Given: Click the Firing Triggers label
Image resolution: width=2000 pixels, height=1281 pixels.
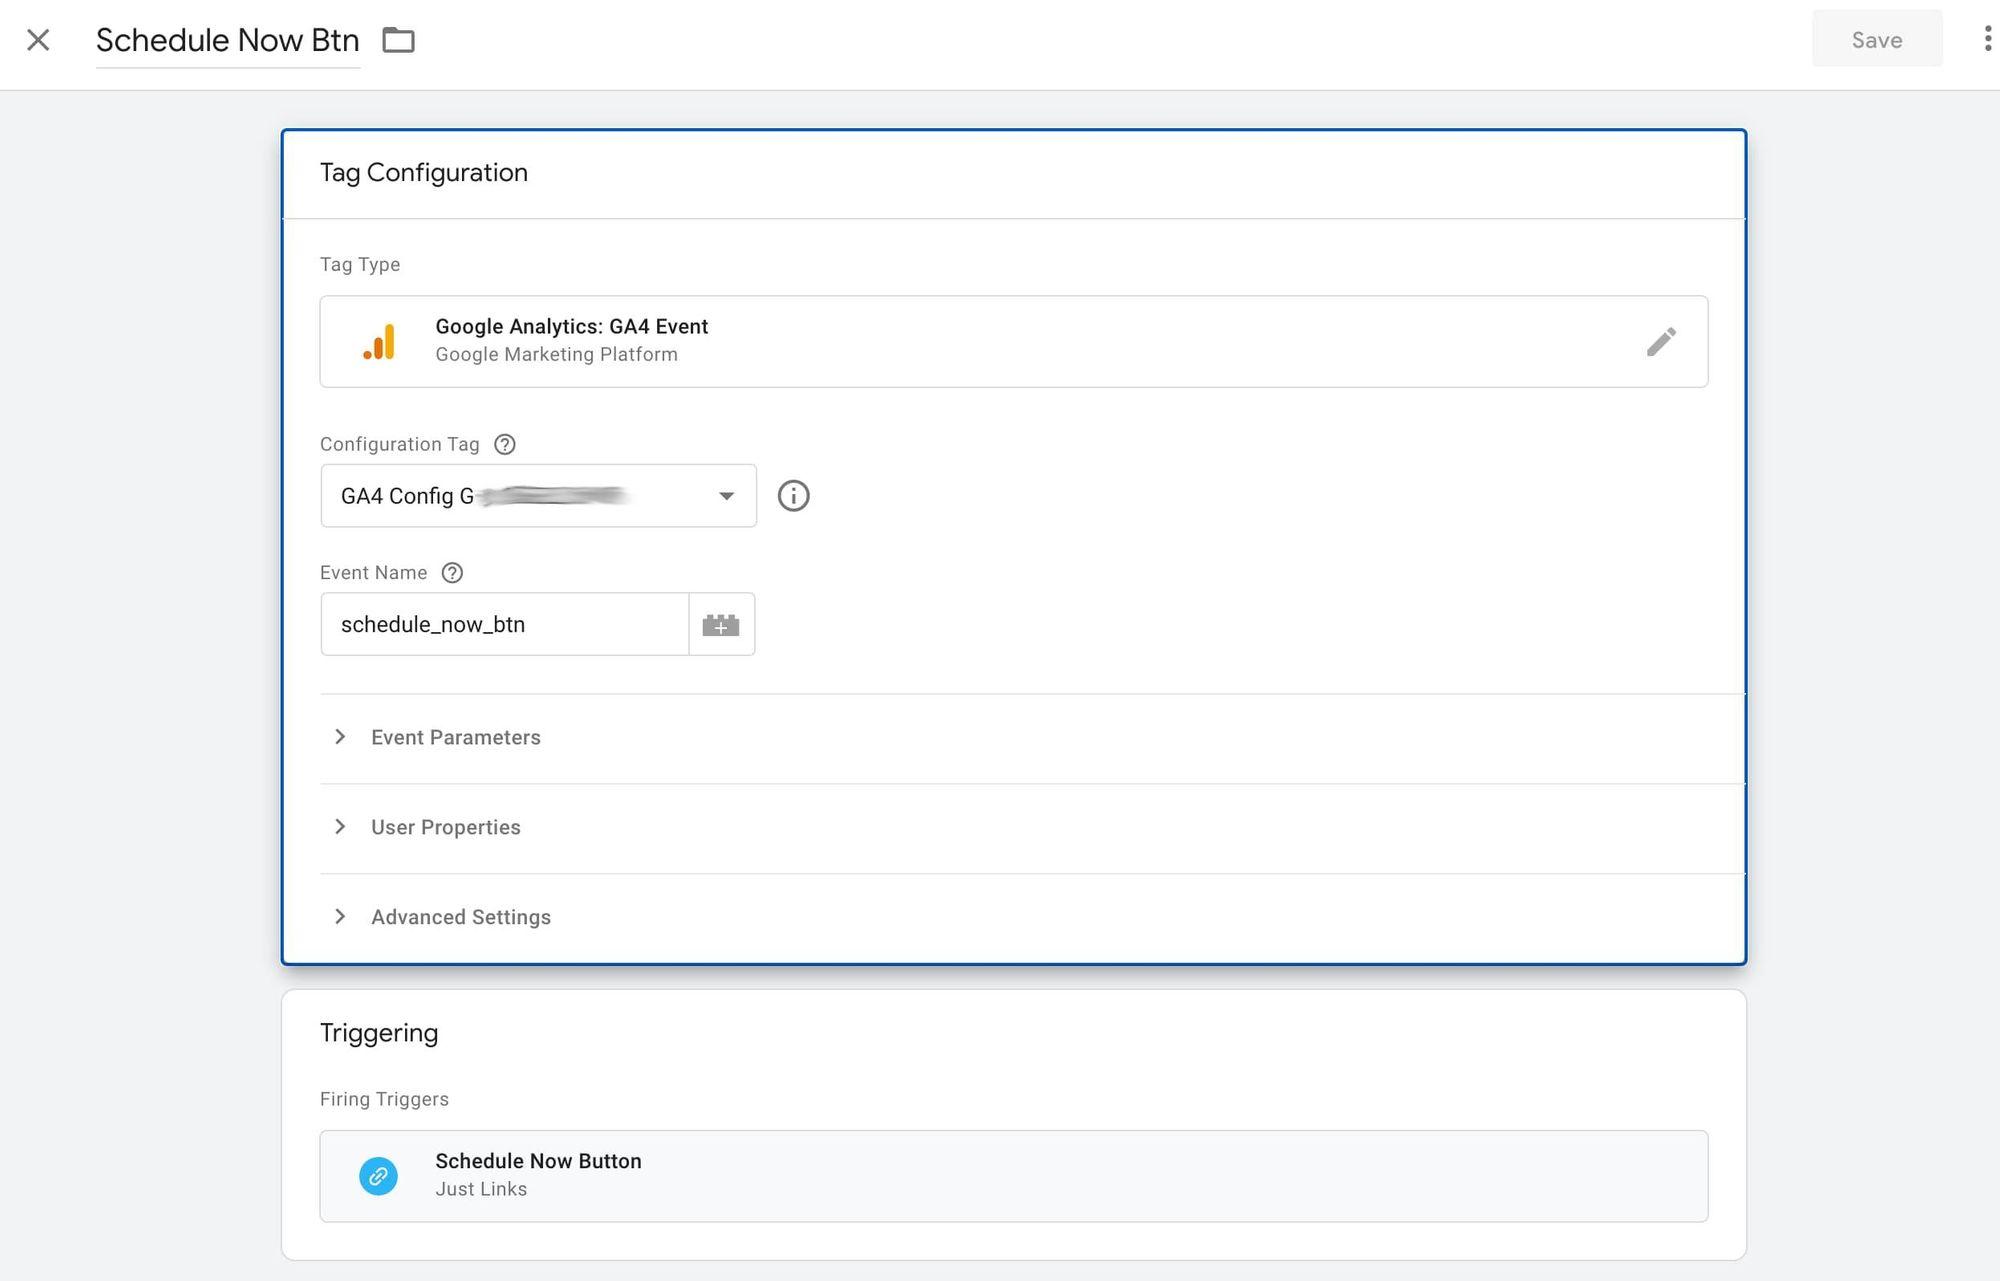Looking at the screenshot, I should [x=384, y=1099].
